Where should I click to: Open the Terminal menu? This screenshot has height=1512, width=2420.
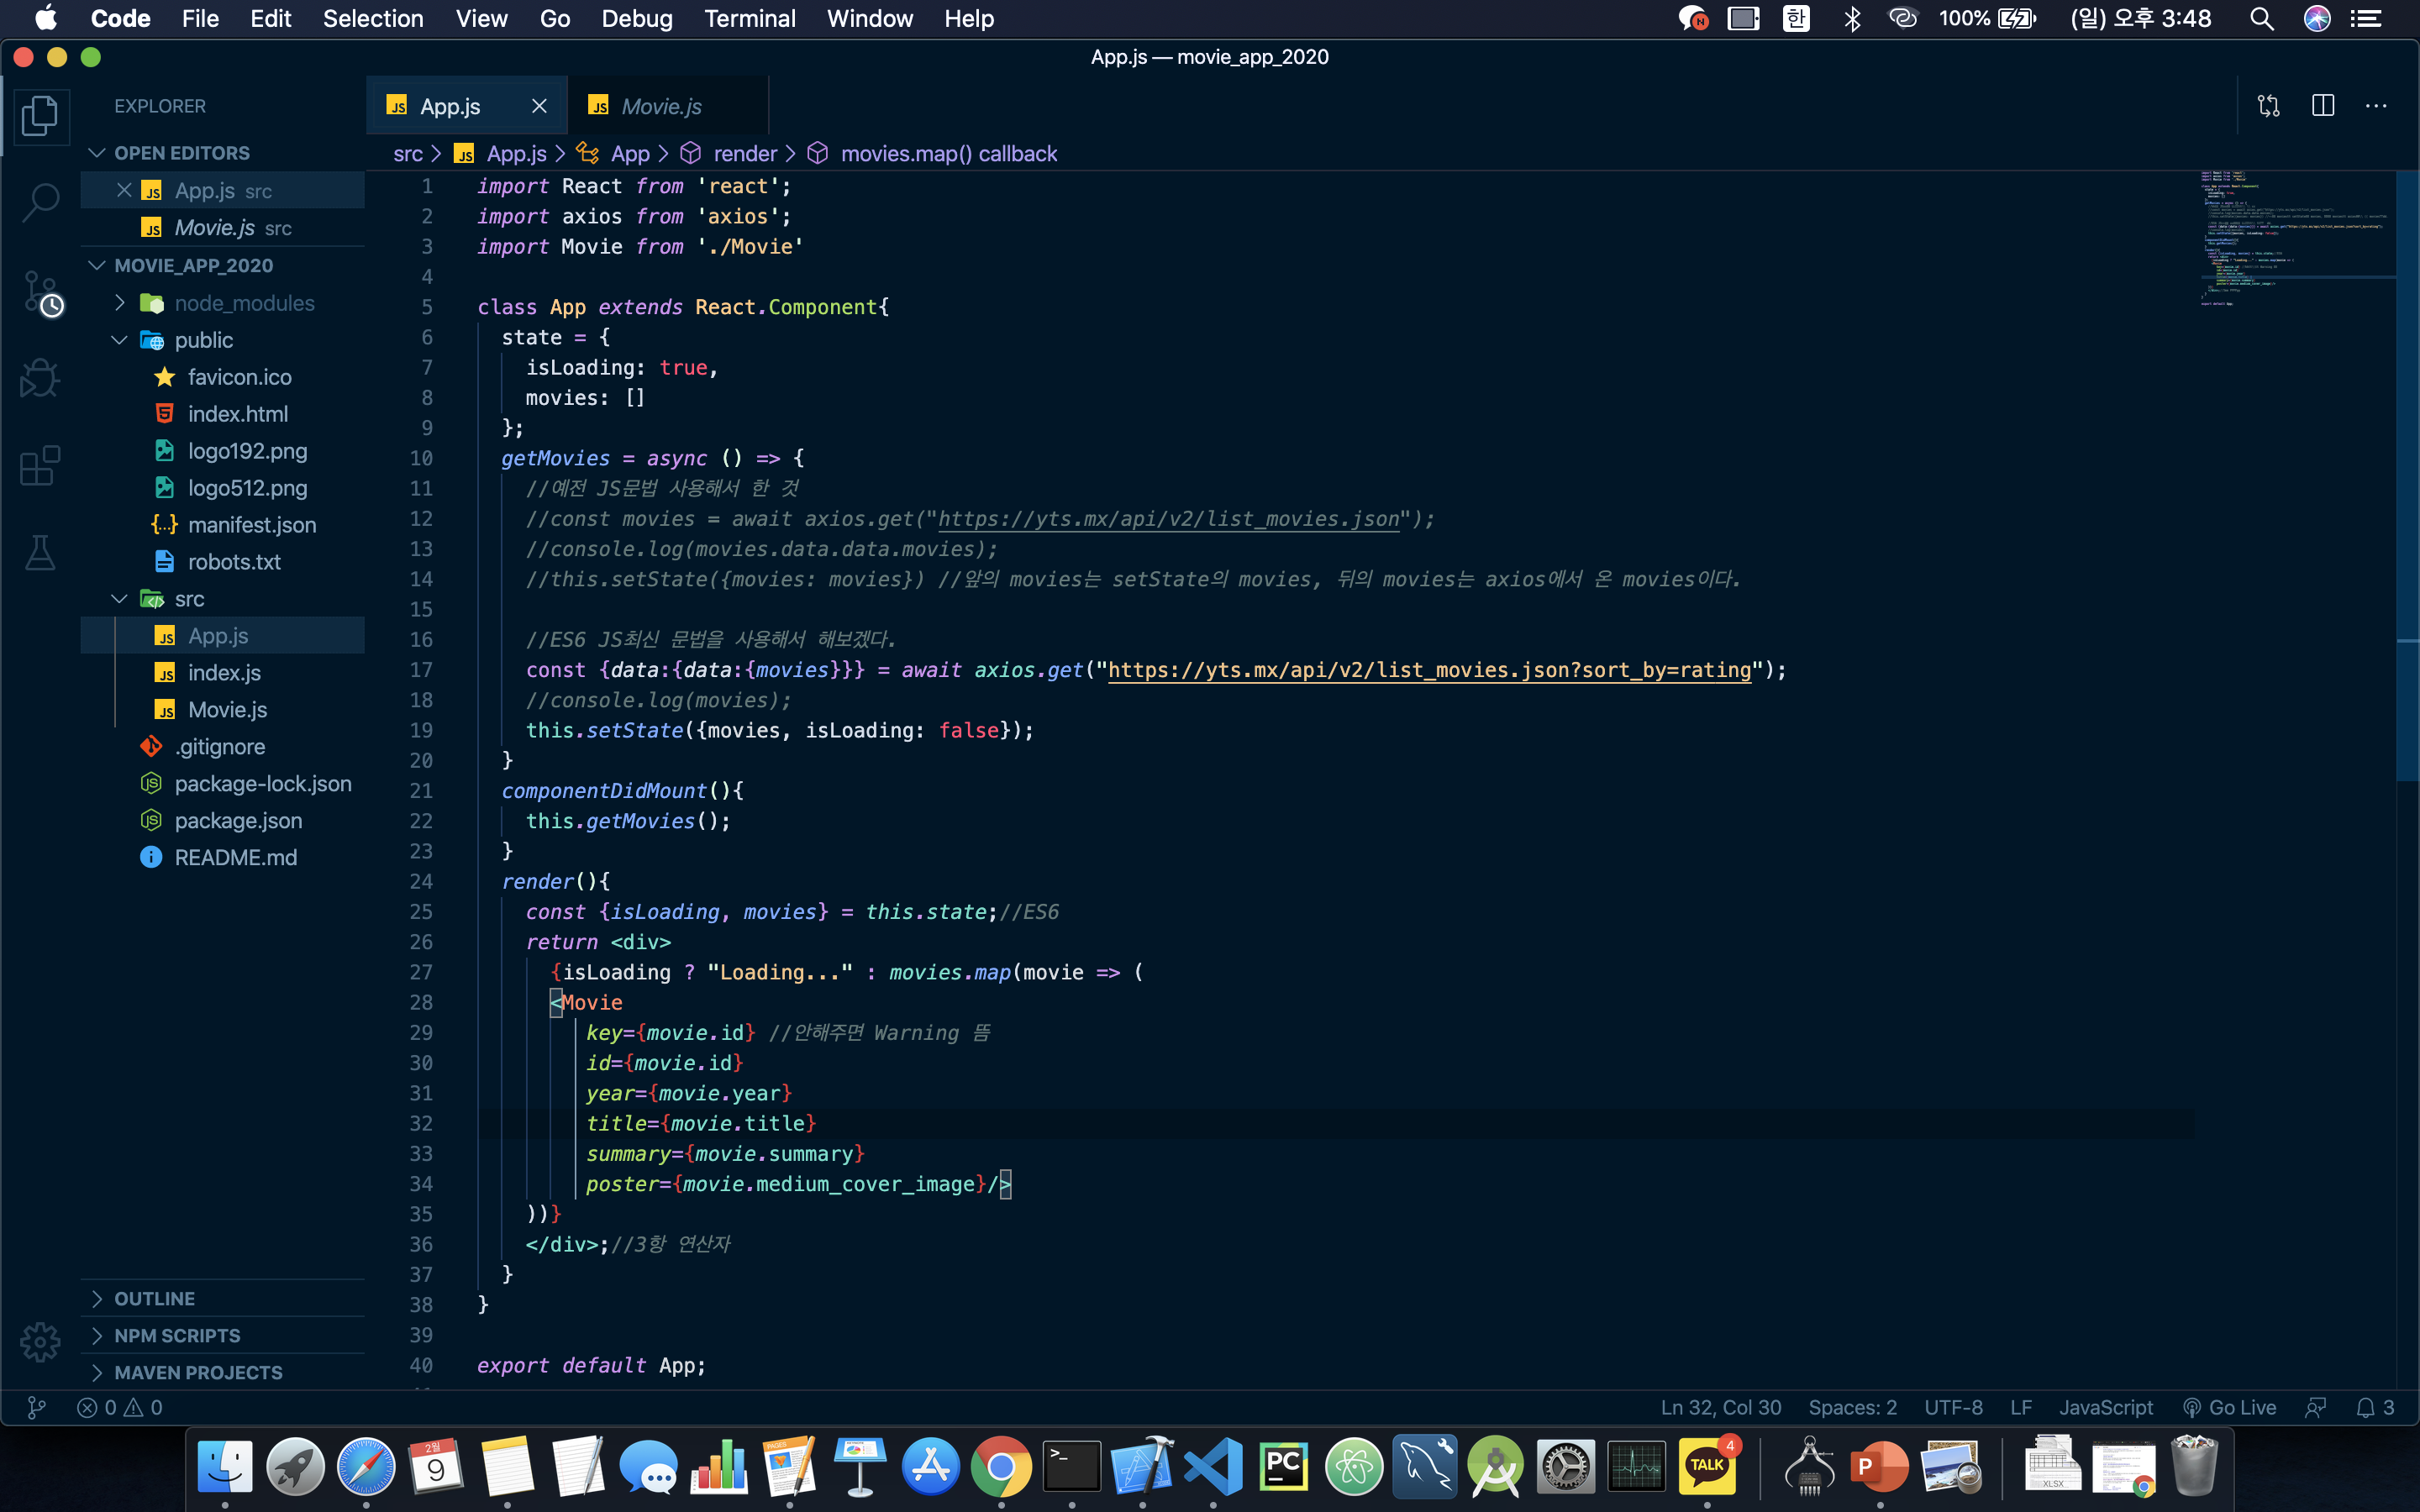point(749,19)
